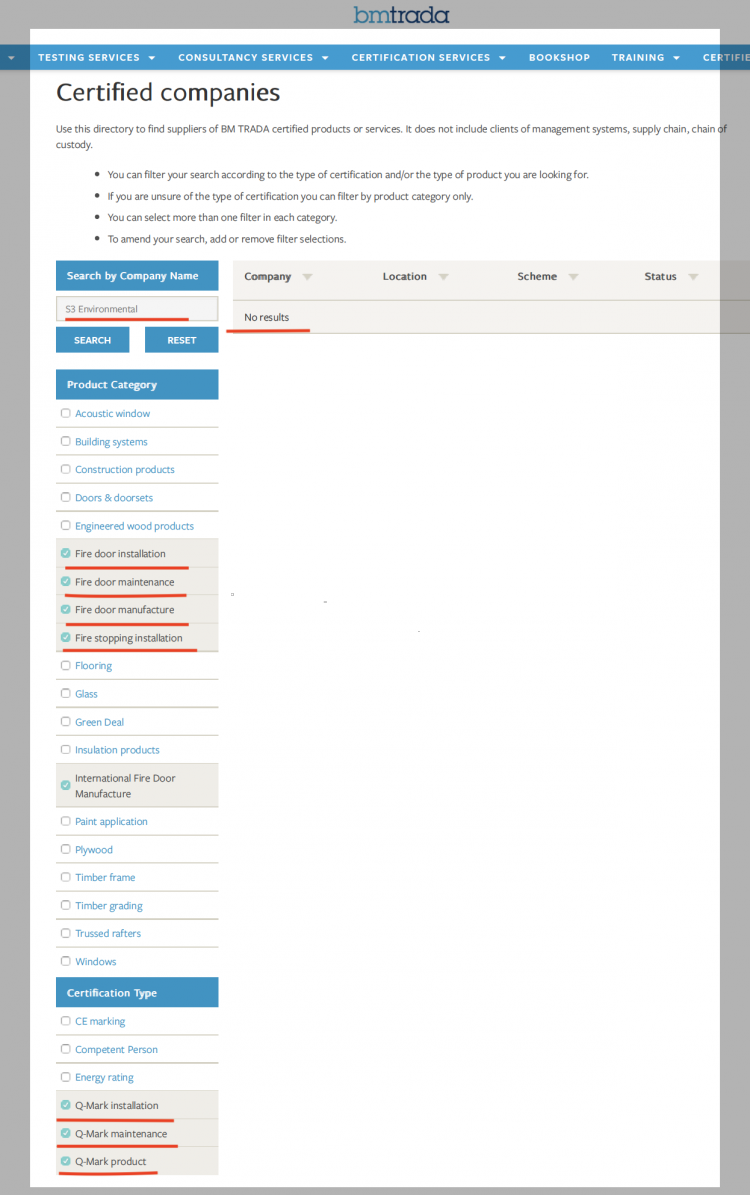Sort by Location column arrow
This screenshot has width=750, height=1195.
click(444, 277)
